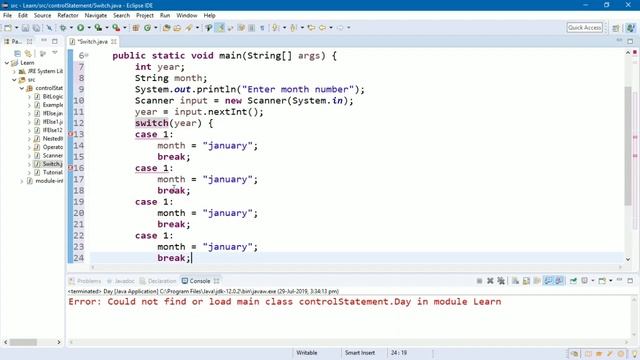Open New Console View dropdown arrow
The image size is (640, 360).
coord(611,281)
